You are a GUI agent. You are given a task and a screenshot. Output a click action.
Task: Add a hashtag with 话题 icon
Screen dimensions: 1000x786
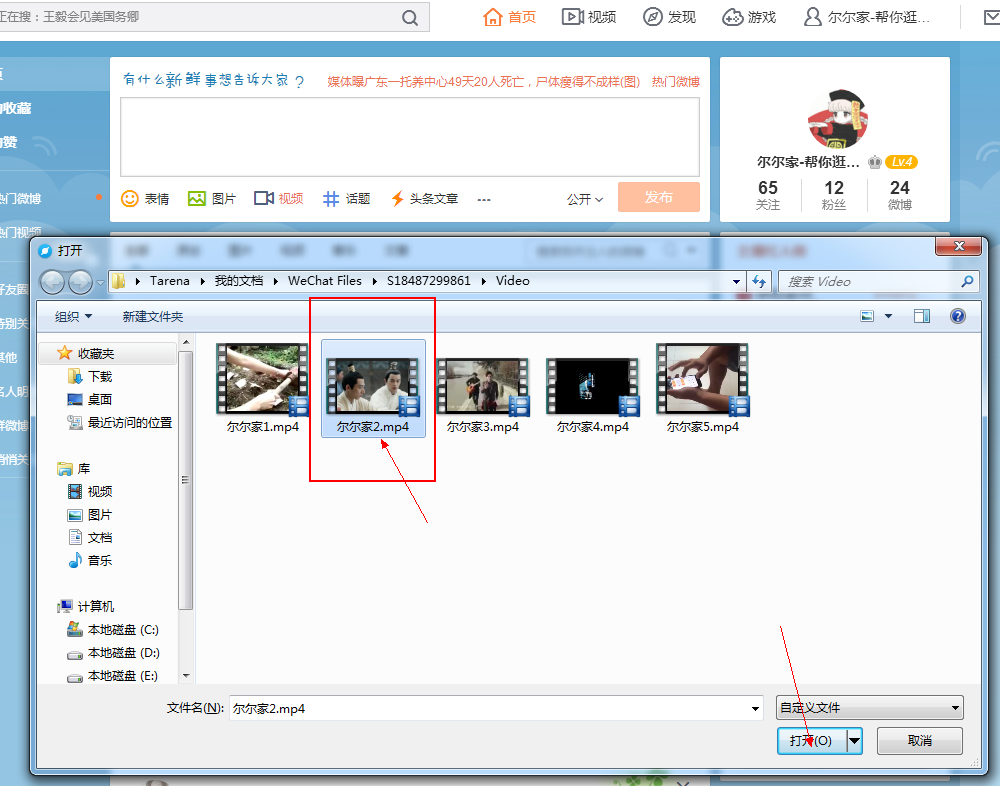tap(346, 198)
